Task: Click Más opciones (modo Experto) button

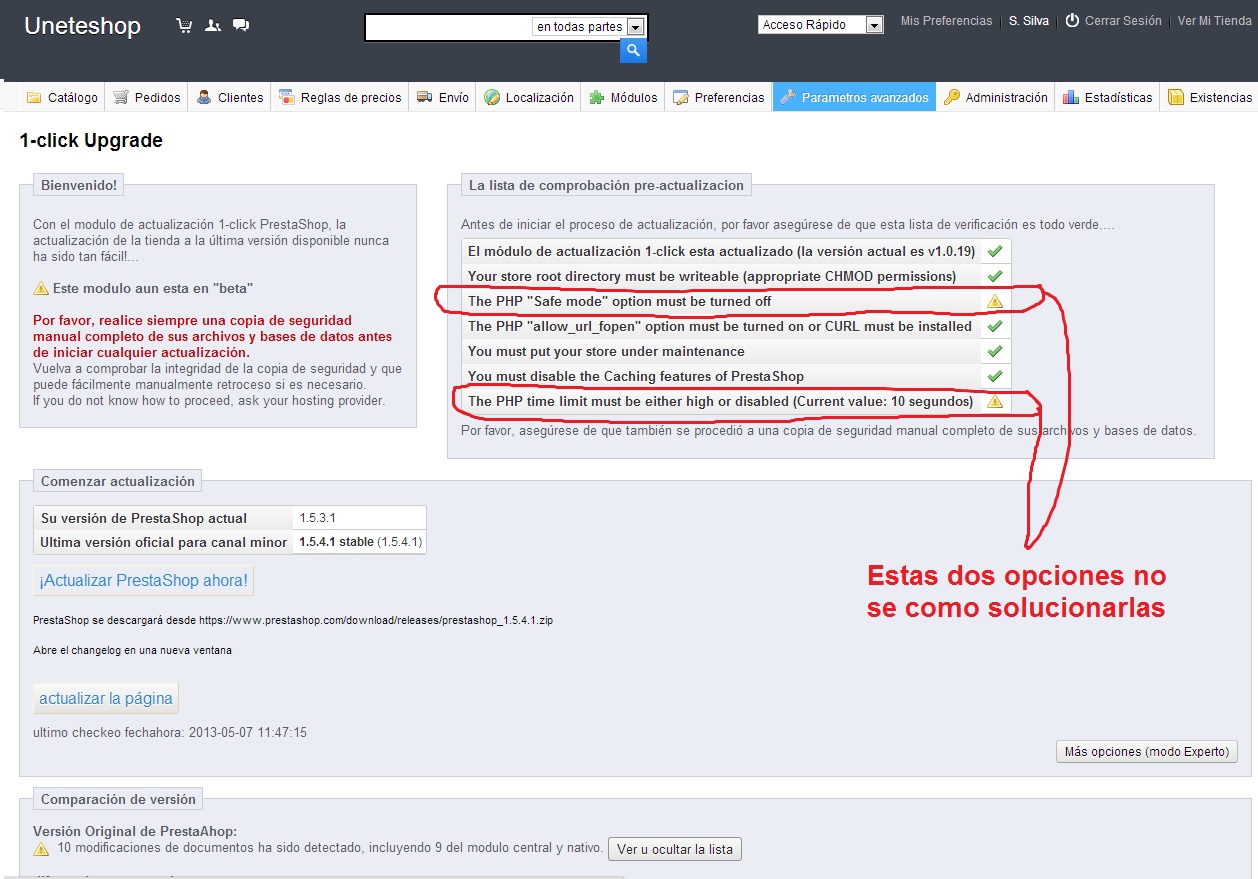Action: tap(1147, 752)
